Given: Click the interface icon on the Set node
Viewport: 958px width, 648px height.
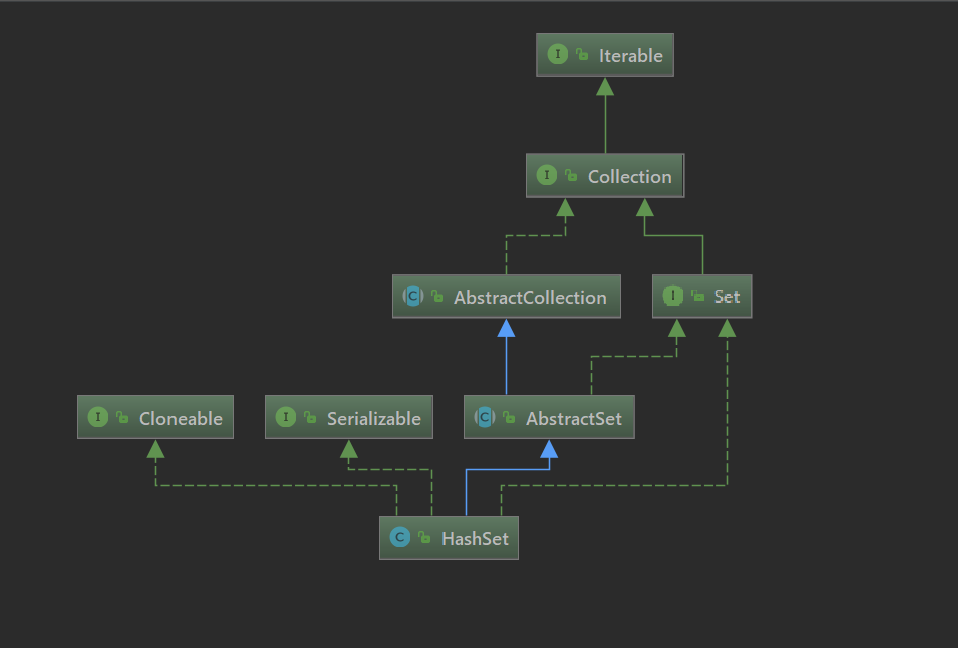Looking at the screenshot, I should [673, 296].
